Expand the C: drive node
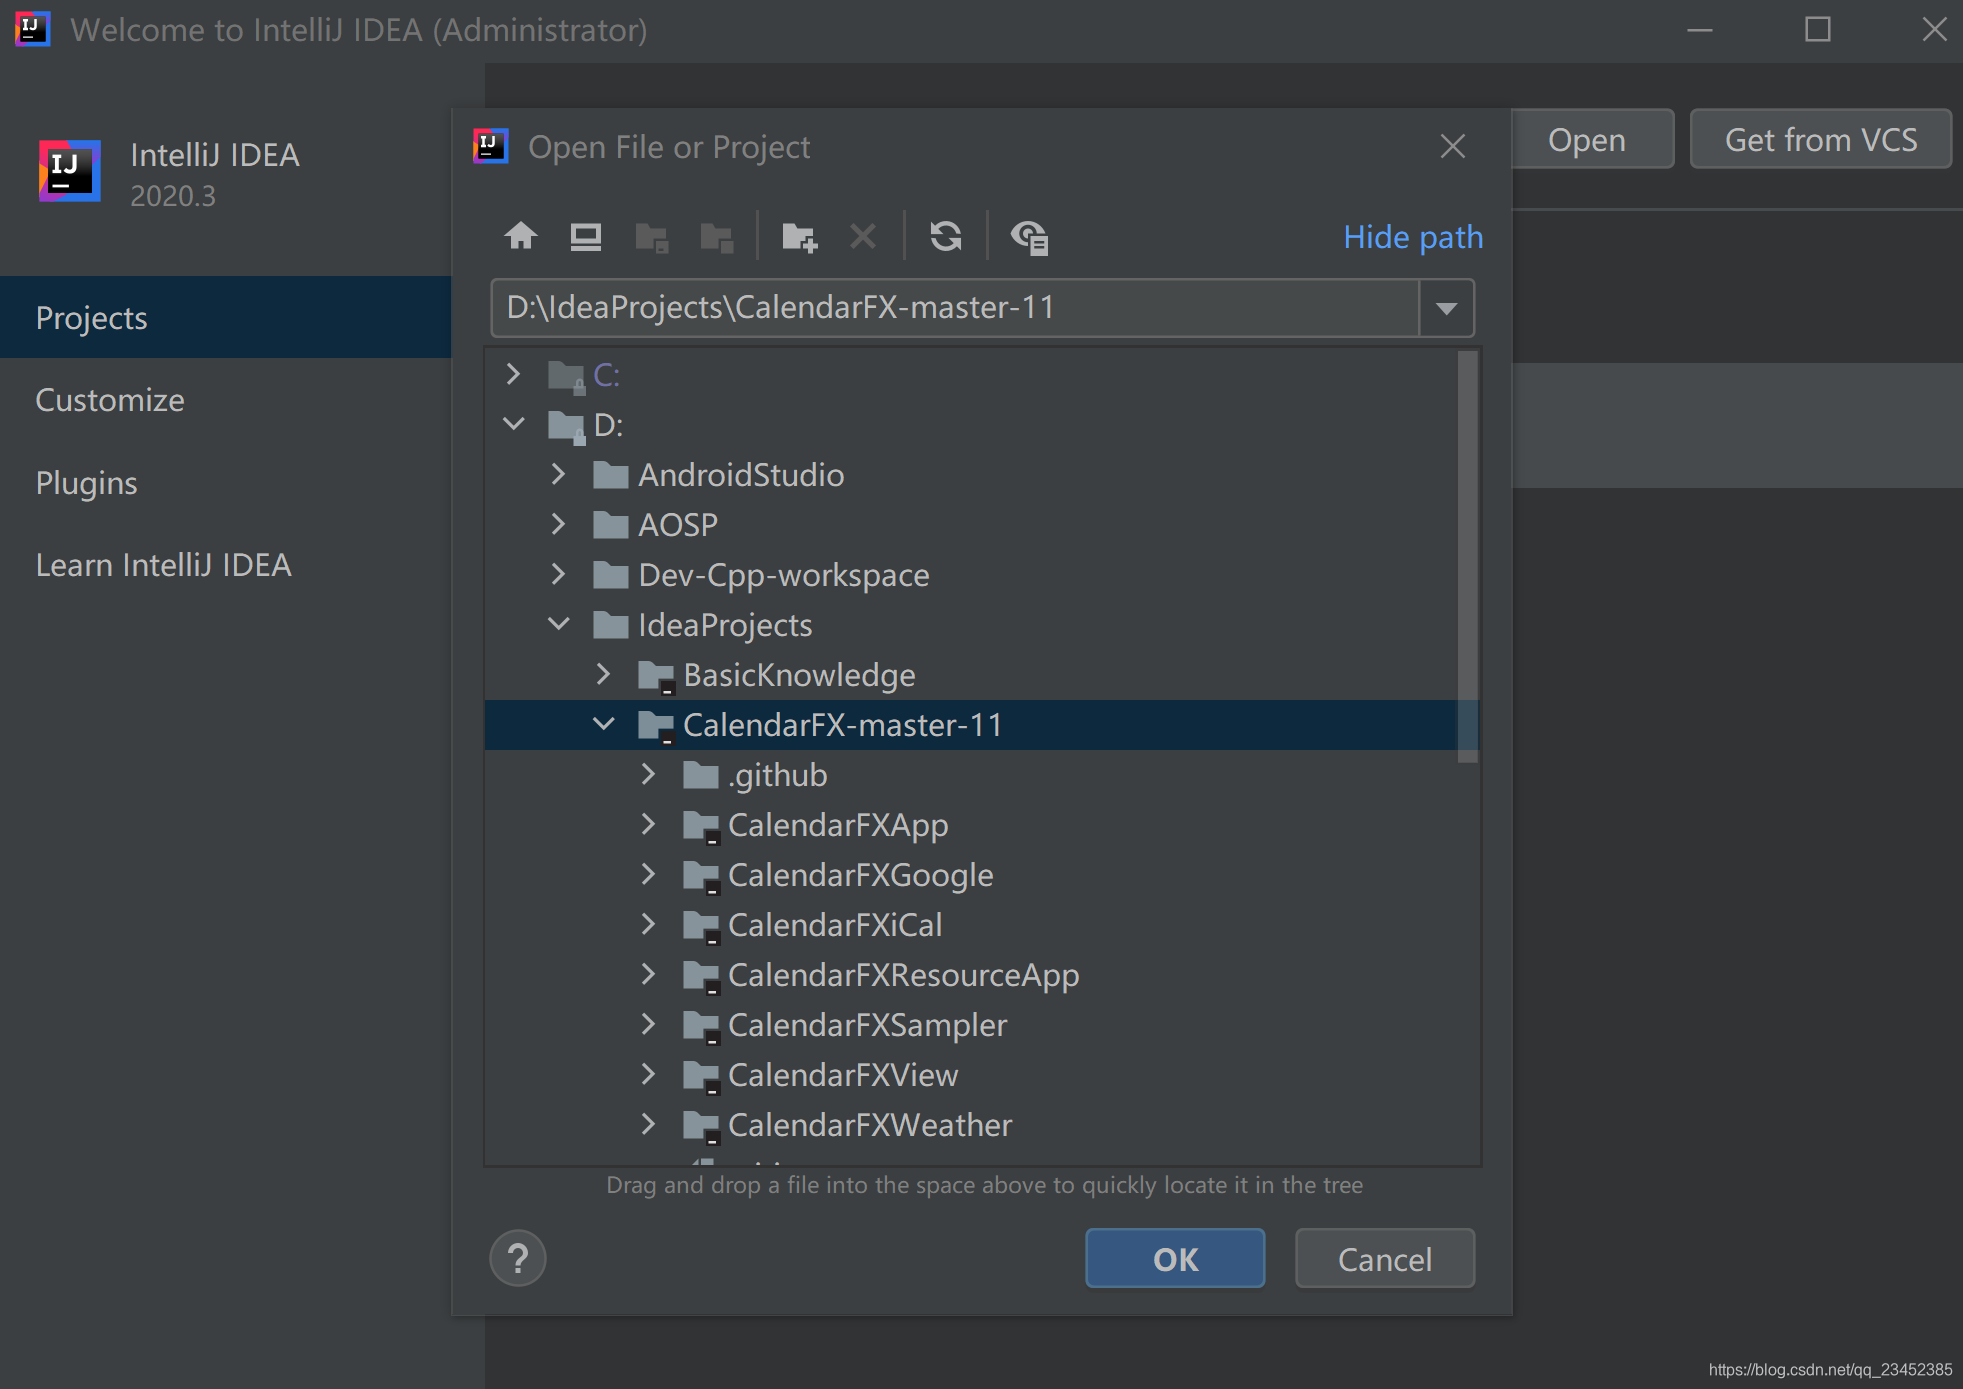The height and width of the screenshot is (1389, 1963). (513, 374)
